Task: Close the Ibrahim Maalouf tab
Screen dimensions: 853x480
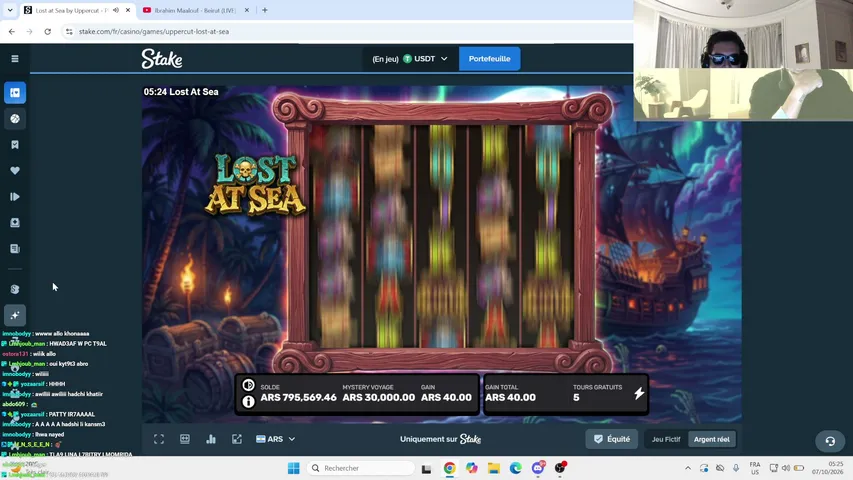Action: [x=246, y=10]
